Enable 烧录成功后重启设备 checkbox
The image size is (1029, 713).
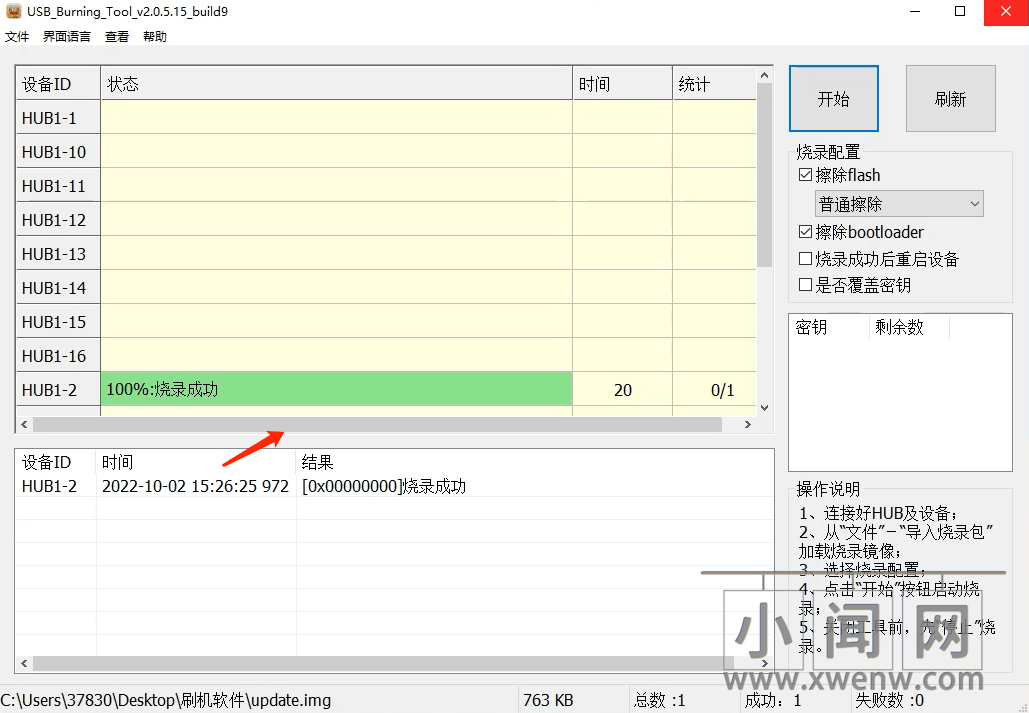(x=806, y=259)
